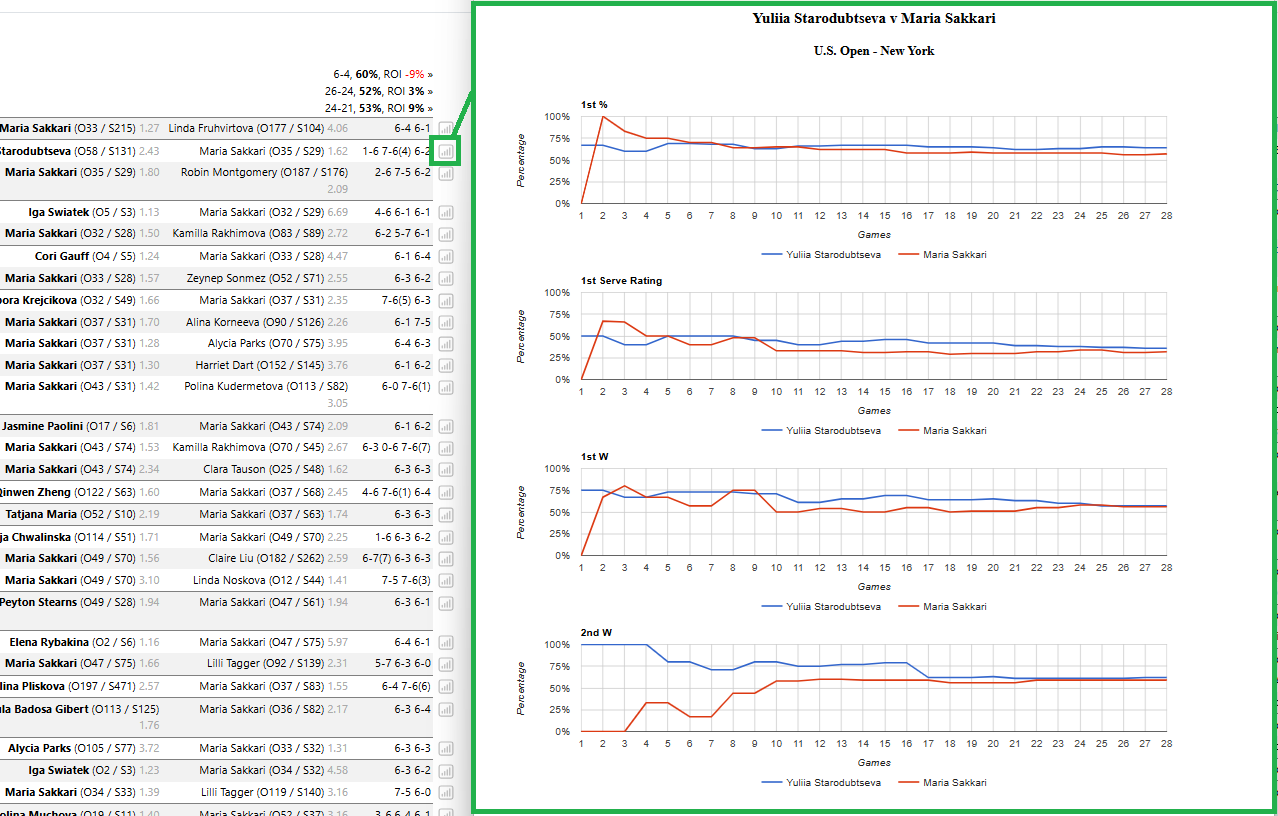
Task: Open stats chart for Sakkari v Linda Fruhvirtova match
Action: (445, 129)
